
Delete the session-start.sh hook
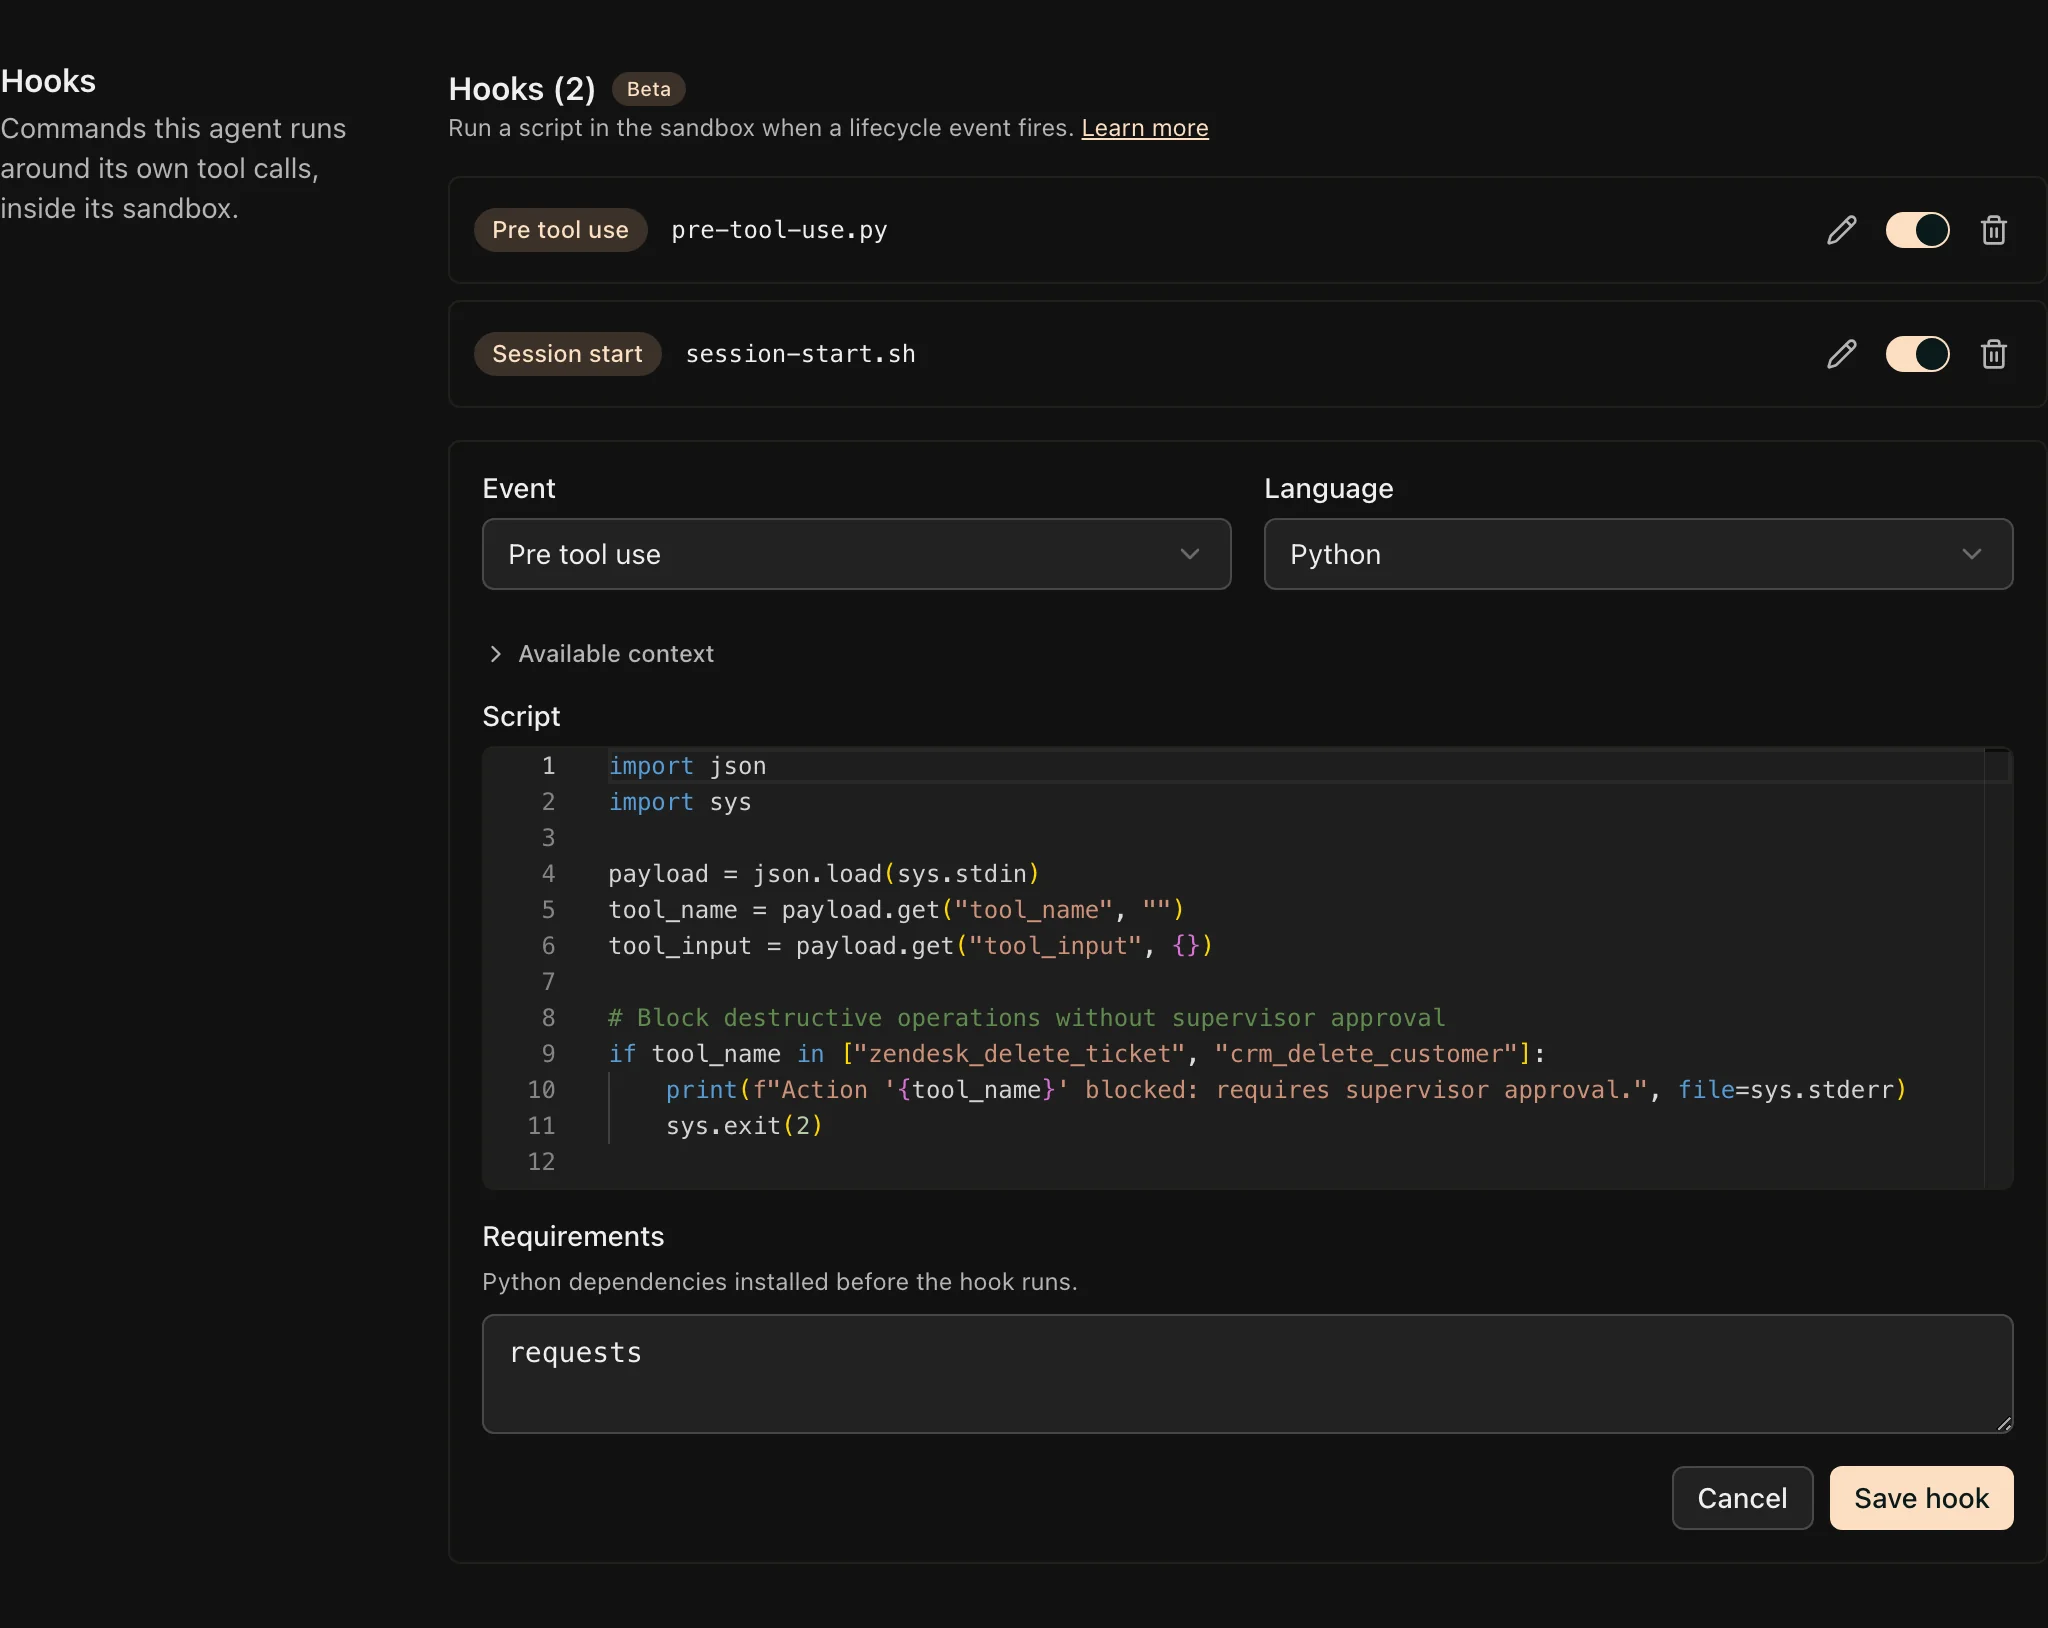(1993, 354)
